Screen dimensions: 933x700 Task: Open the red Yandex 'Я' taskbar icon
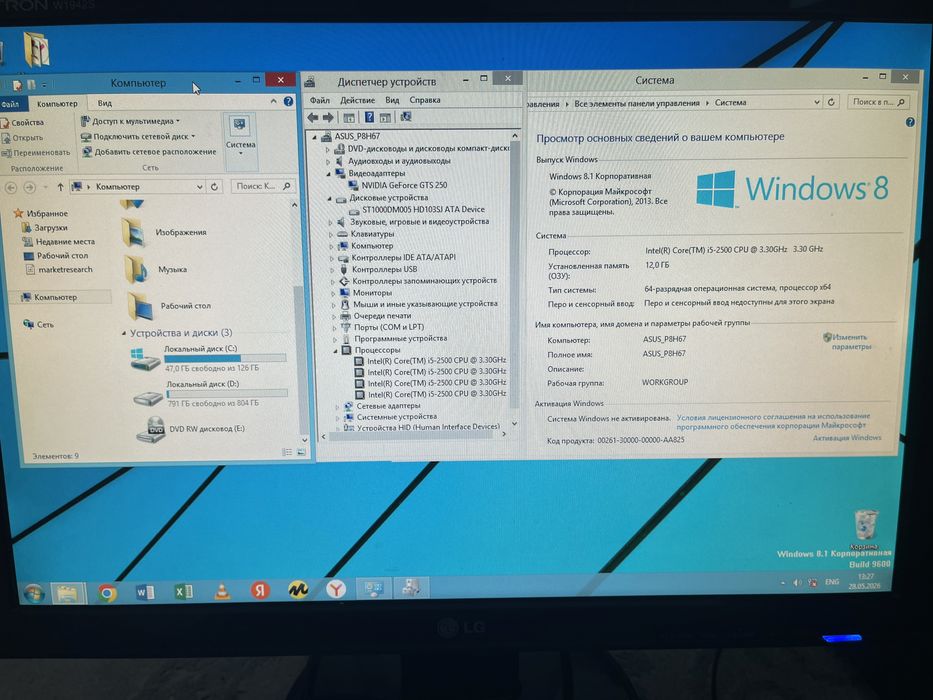260,590
